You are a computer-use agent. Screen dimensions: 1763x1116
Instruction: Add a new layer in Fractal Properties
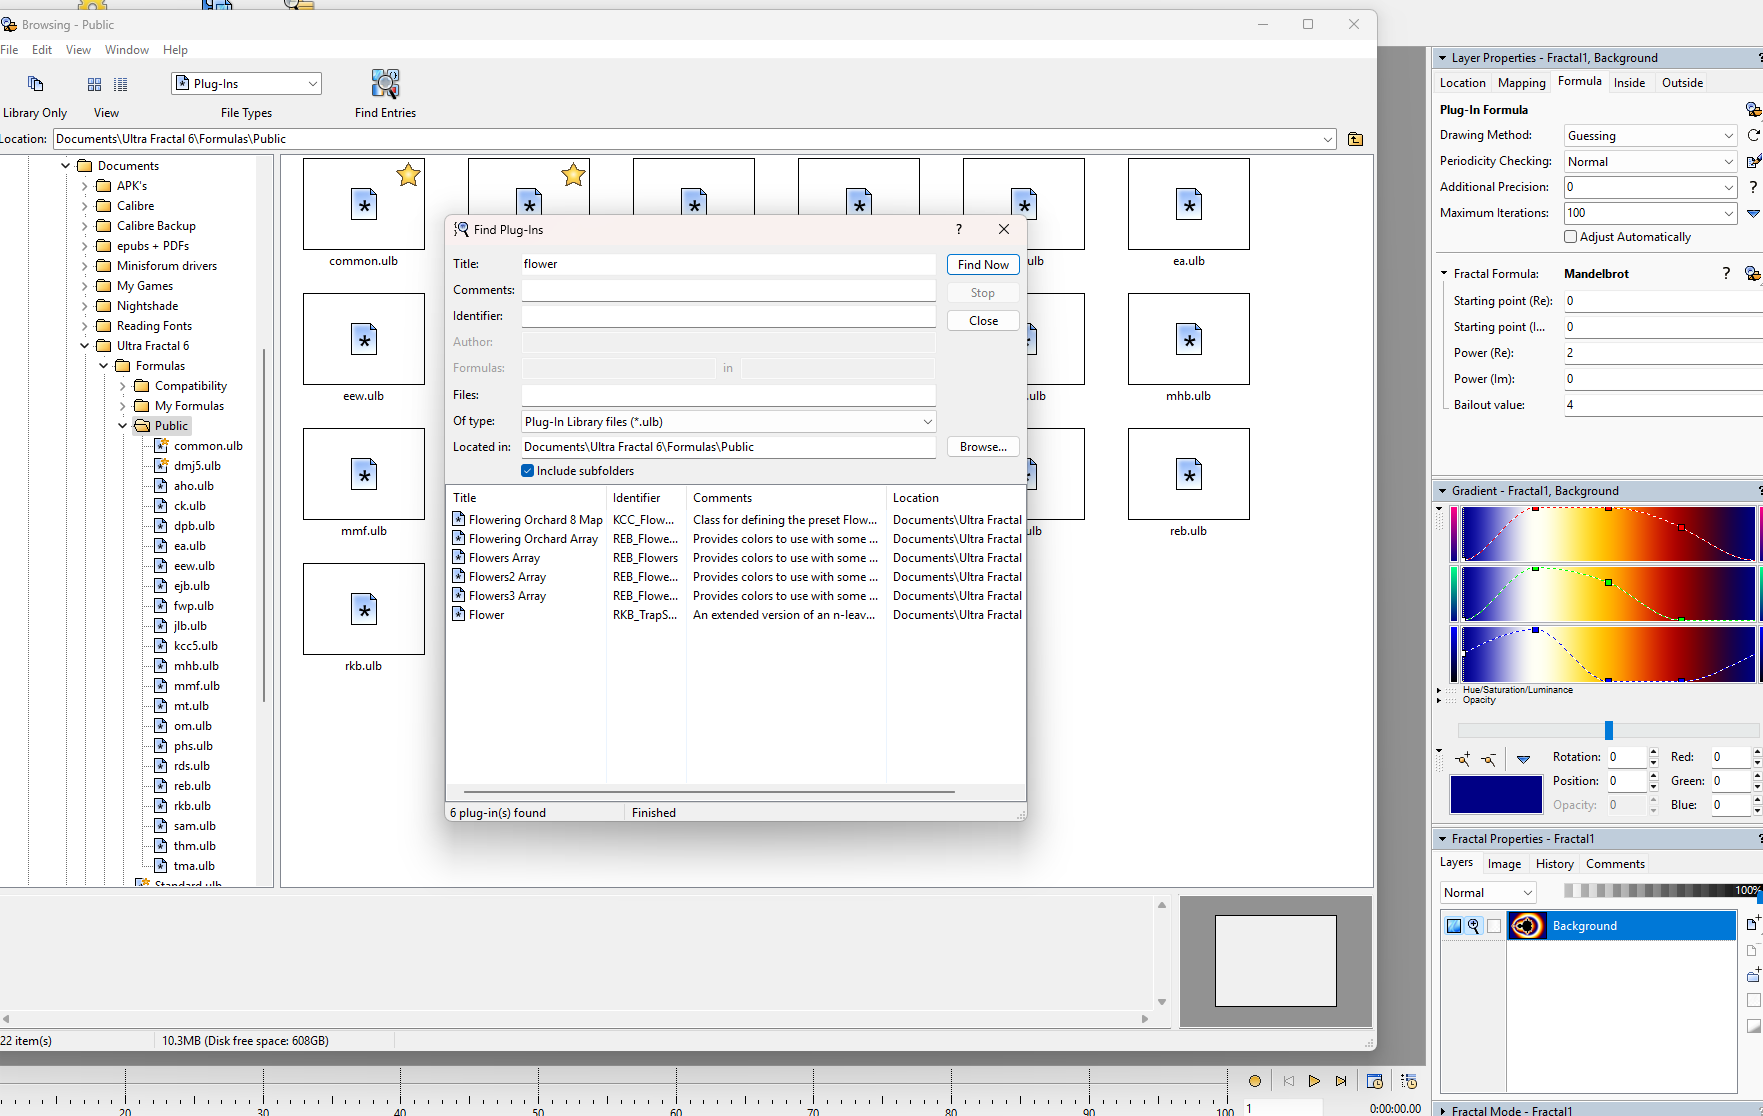click(1753, 923)
